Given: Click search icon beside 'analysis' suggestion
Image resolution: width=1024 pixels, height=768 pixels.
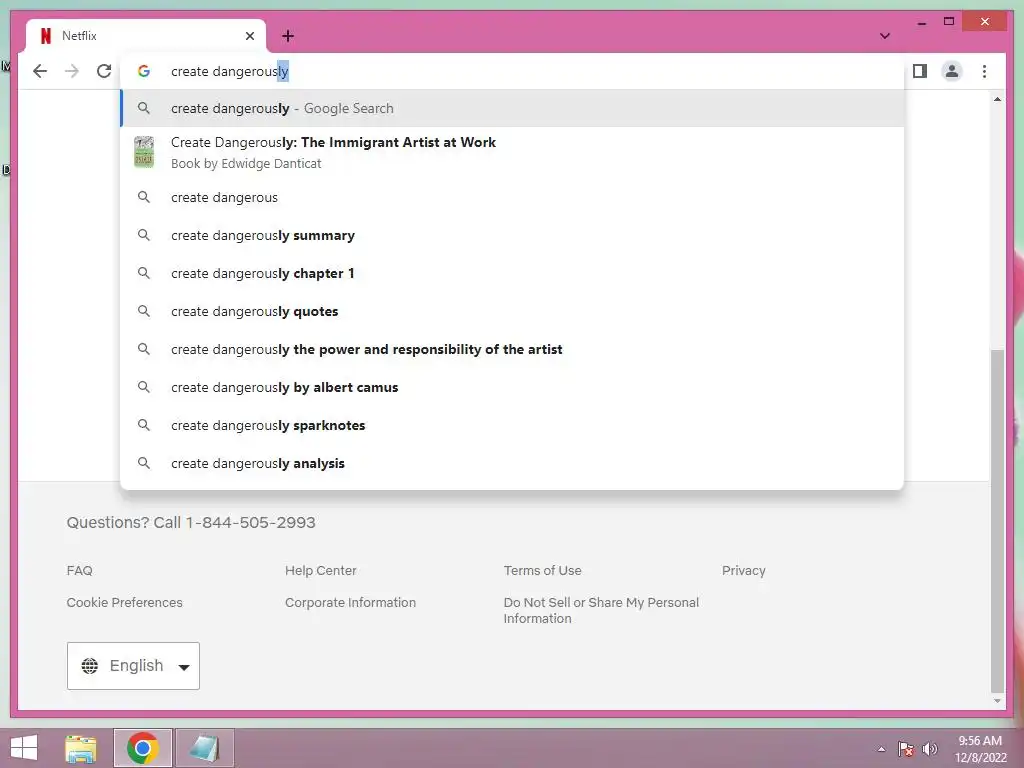Looking at the screenshot, I should [144, 463].
